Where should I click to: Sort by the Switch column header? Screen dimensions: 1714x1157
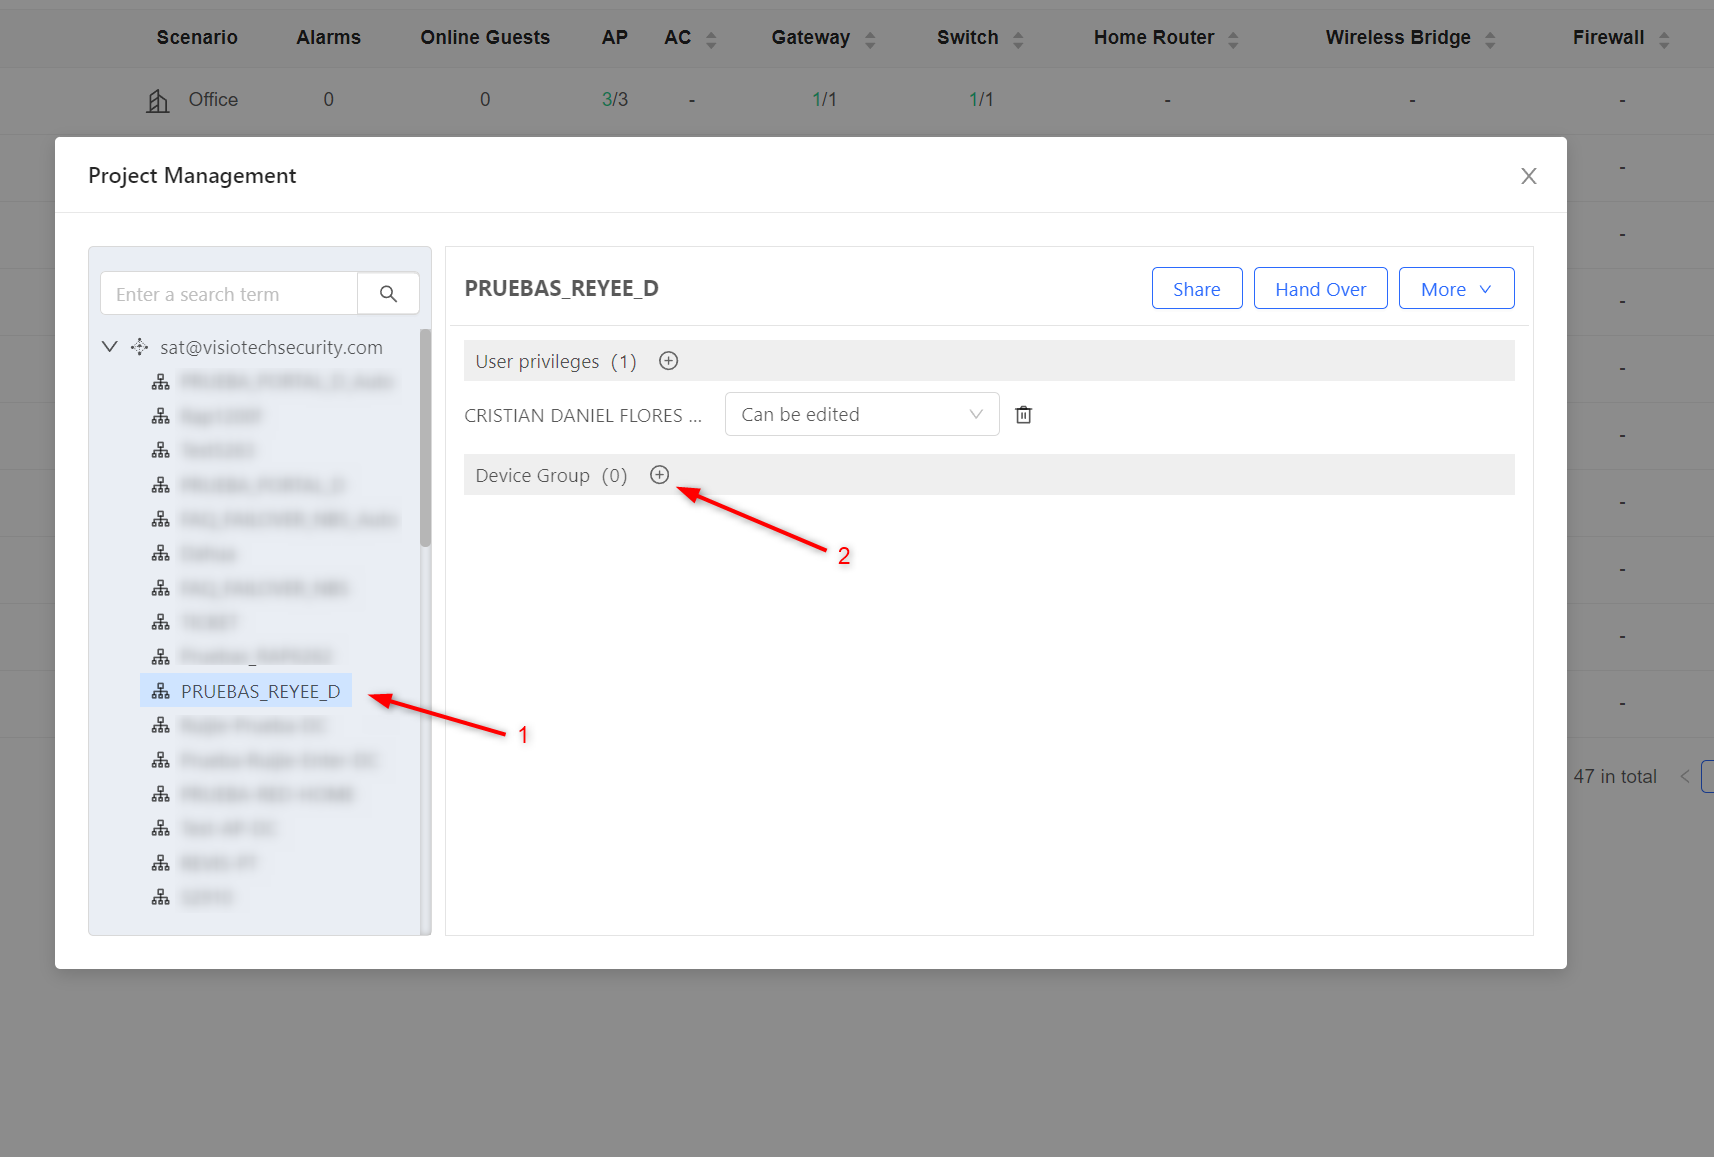967,38
